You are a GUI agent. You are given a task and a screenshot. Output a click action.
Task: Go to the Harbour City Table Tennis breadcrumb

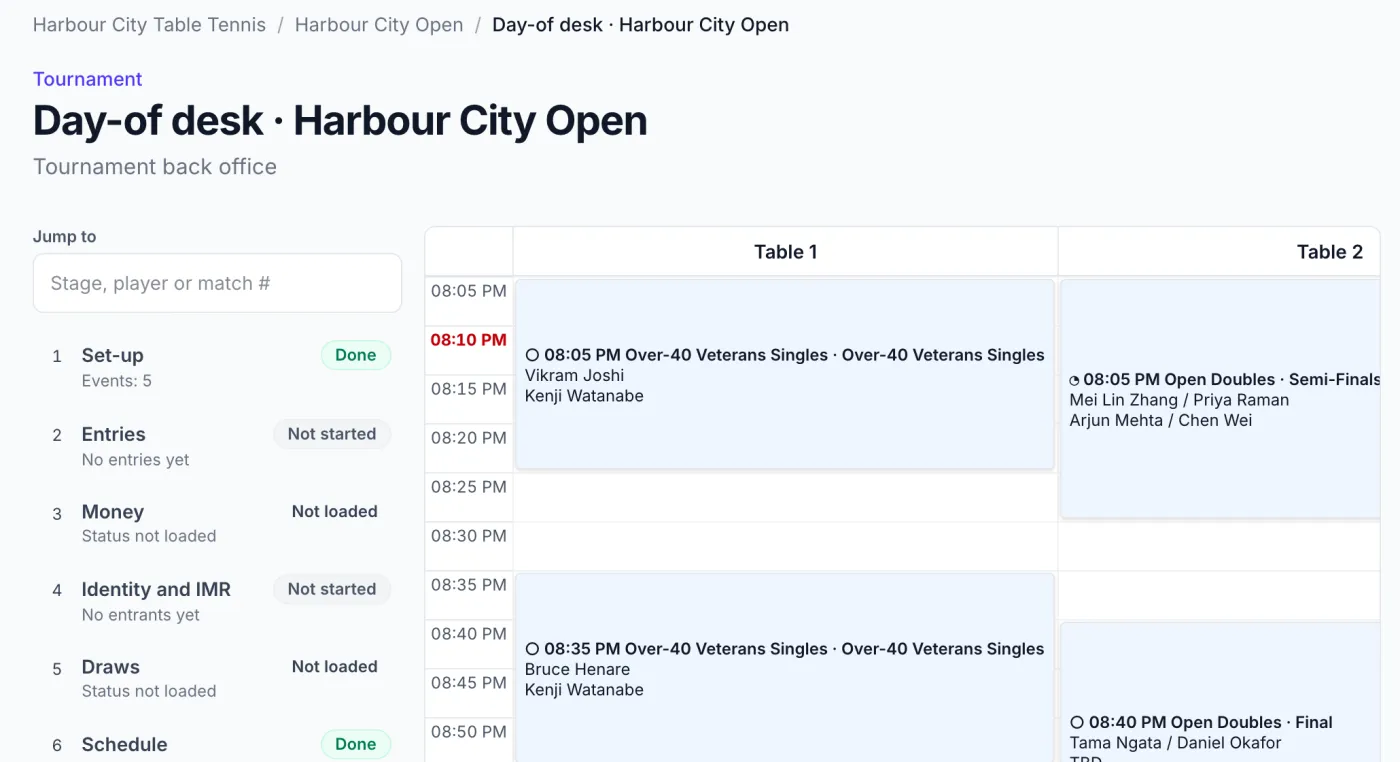point(149,25)
